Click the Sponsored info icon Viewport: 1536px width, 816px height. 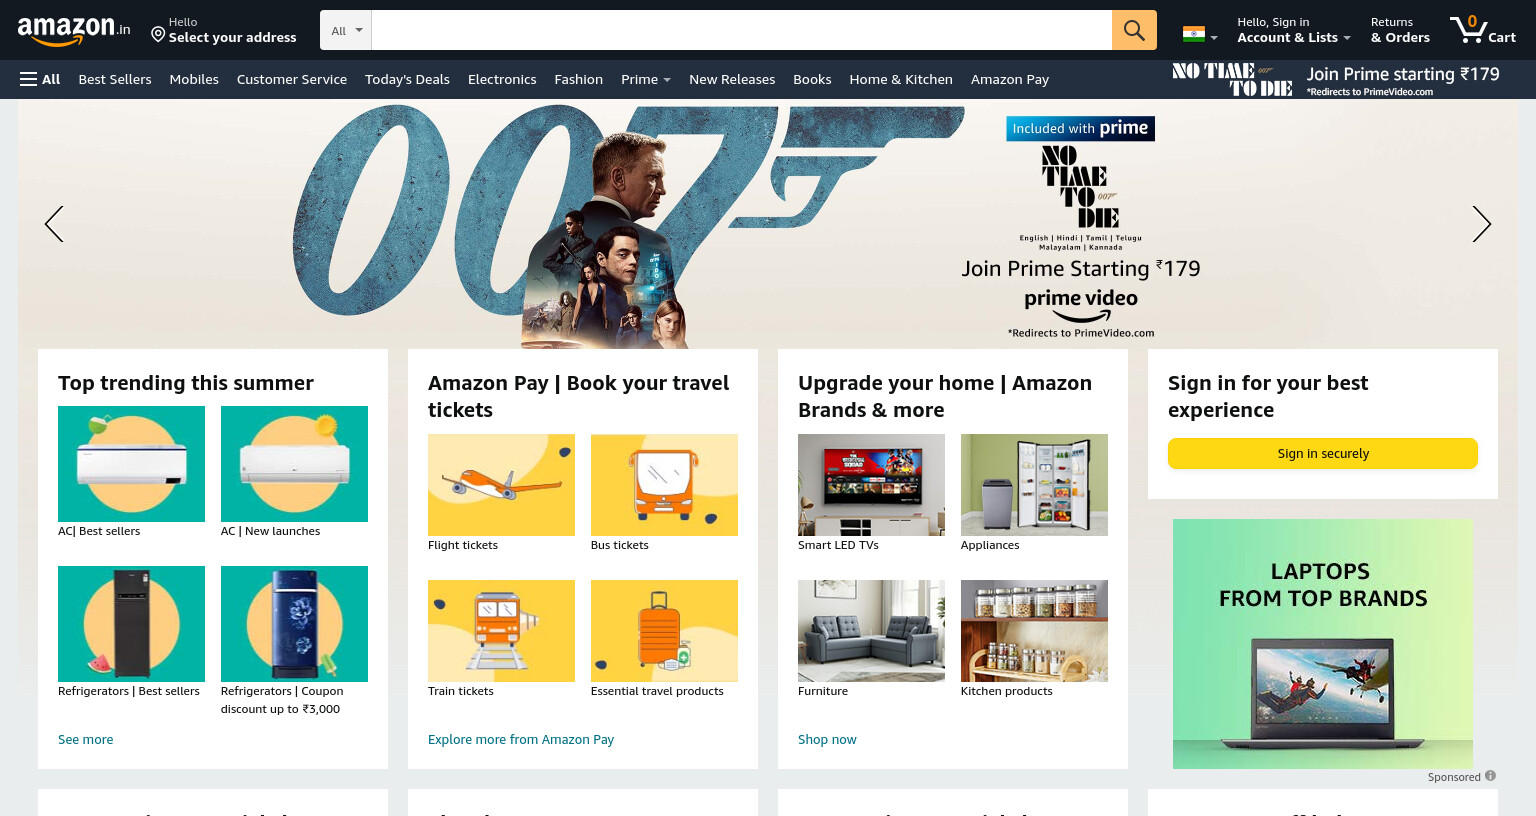(1490, 776)
